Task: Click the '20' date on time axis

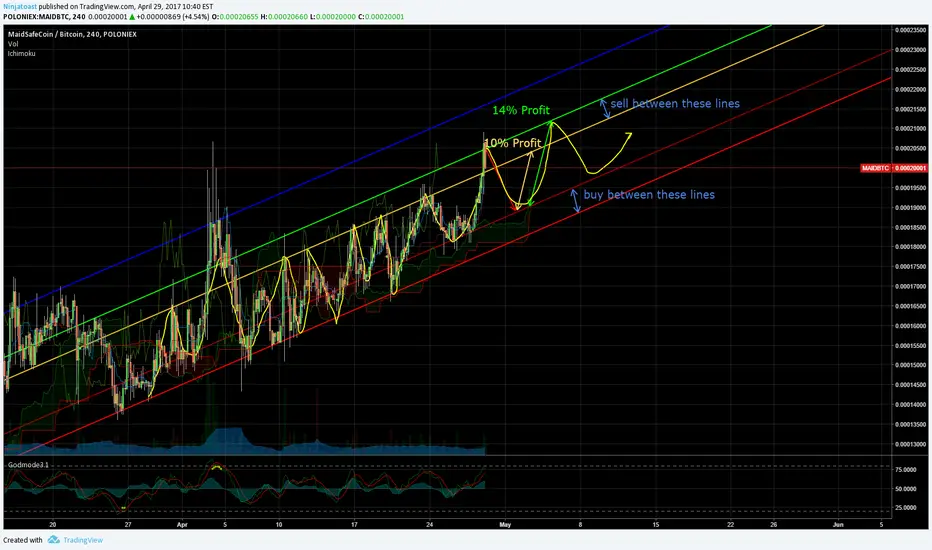Action: 53,524
